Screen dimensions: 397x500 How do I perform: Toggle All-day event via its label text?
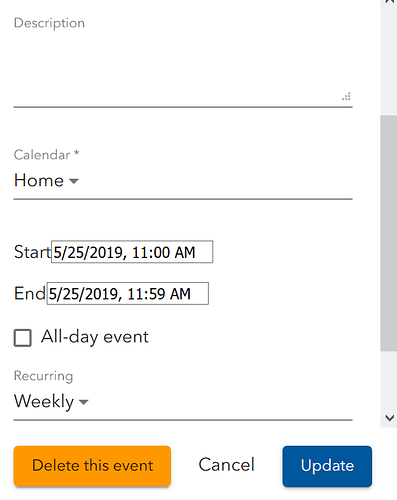(x=95, y=337)
